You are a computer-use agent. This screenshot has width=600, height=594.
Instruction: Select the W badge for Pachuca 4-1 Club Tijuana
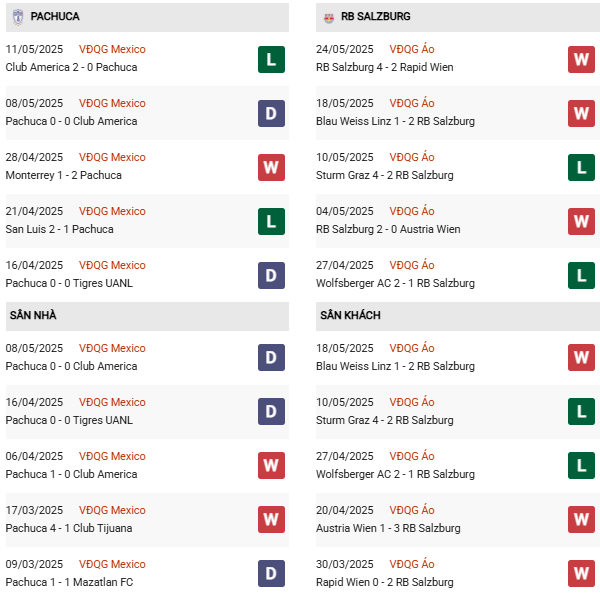(x=271, y=520)
